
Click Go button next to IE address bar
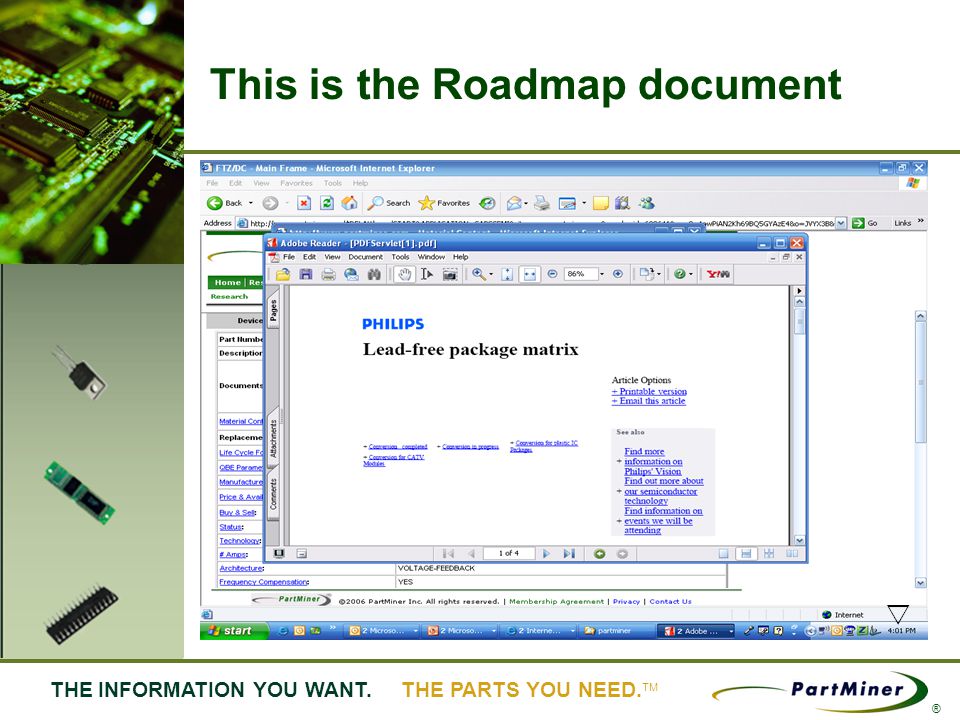(x=864, y=223)
